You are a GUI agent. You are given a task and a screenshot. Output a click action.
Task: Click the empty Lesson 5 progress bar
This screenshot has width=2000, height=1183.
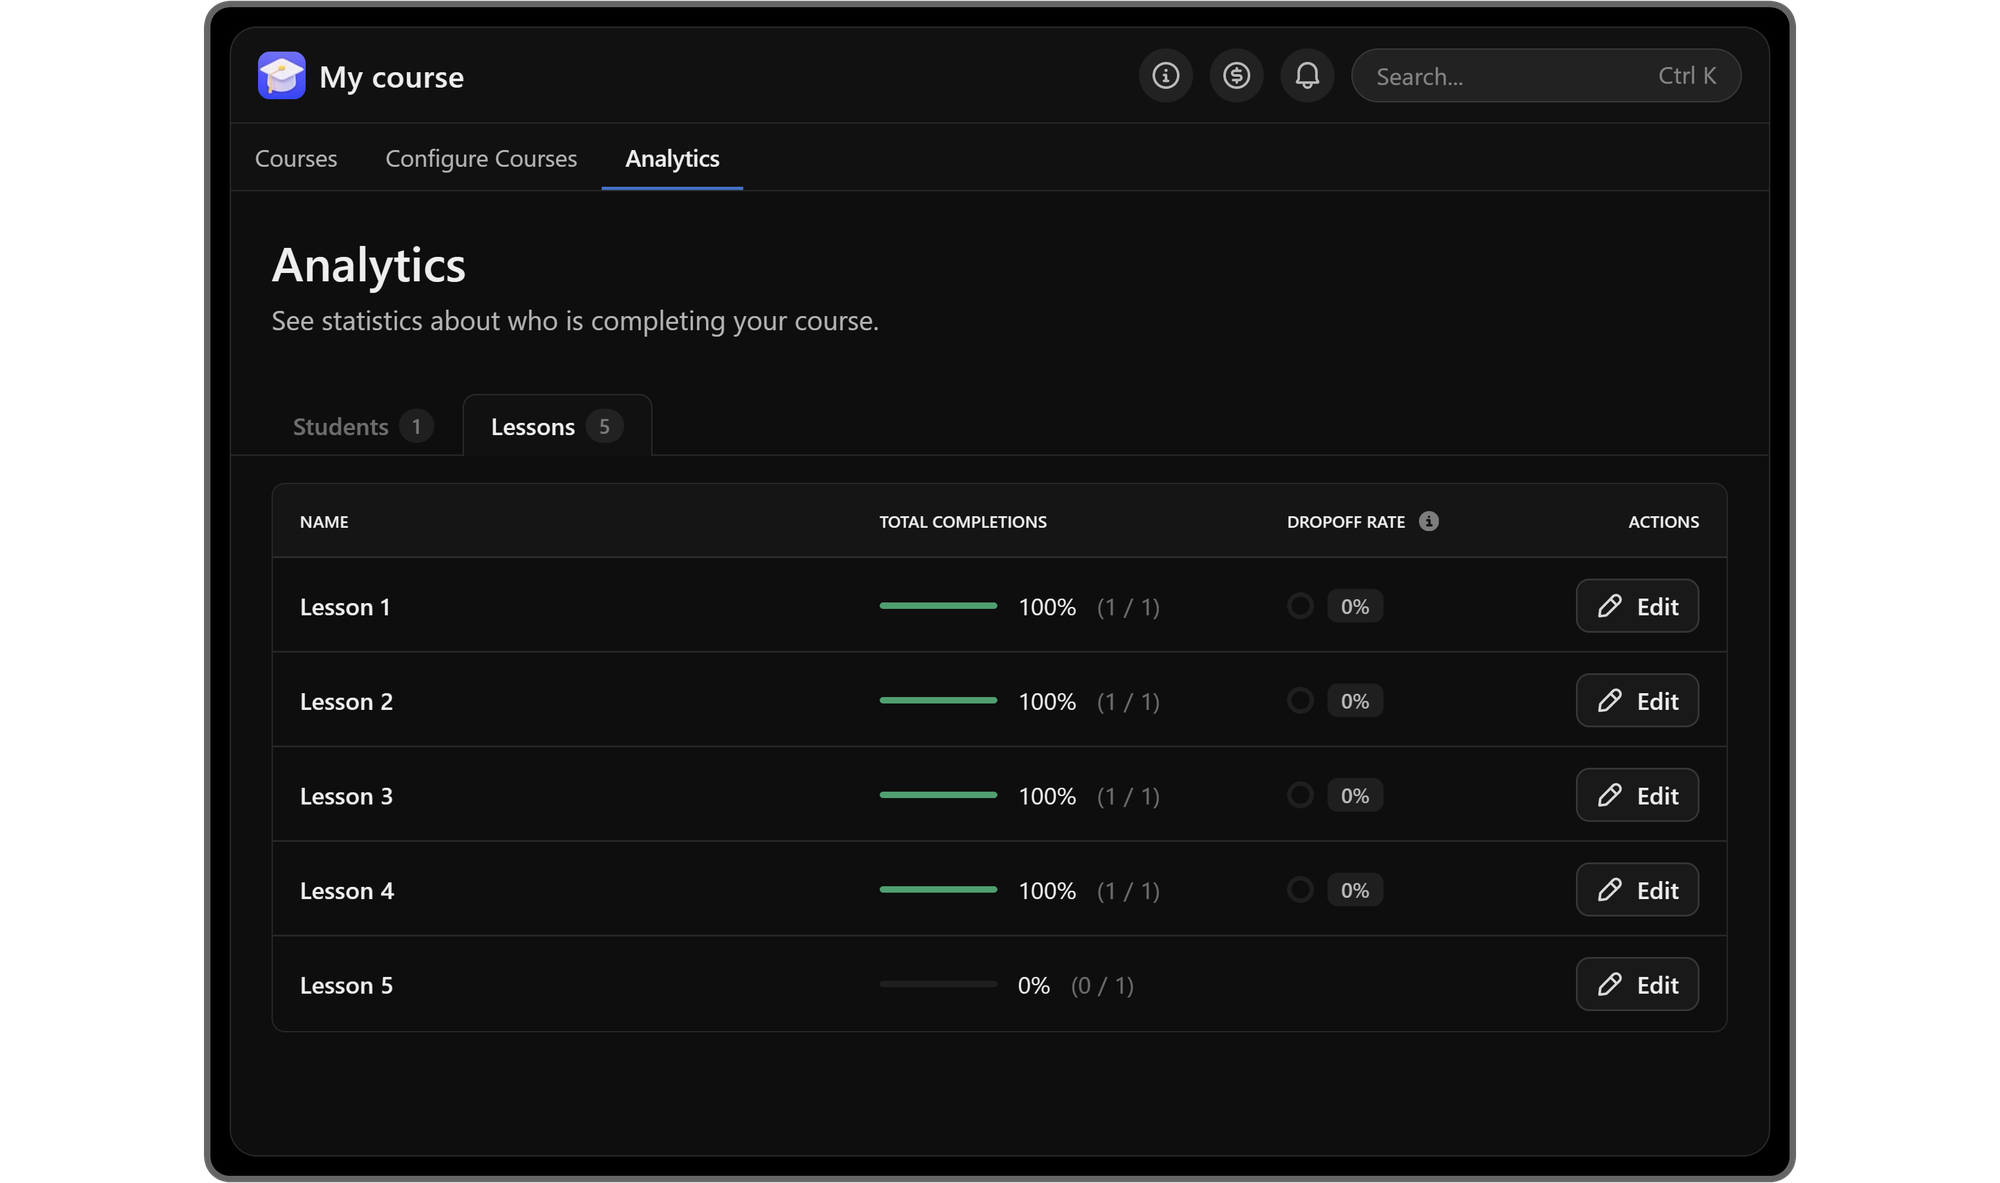click(938, 984)
